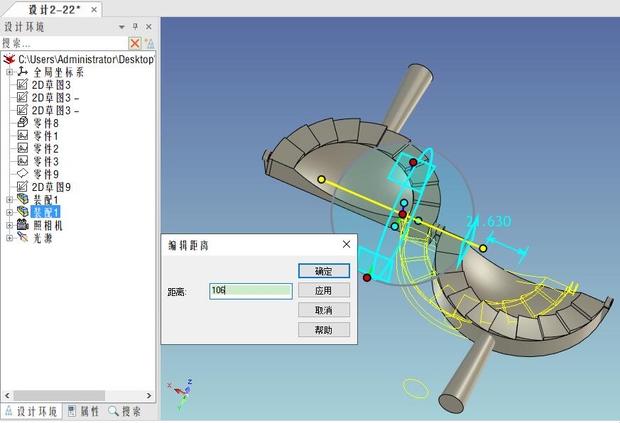Click the 21.630 dimension value
The height and width of the screenshot is (423, 620).
[x=489, y=221]
